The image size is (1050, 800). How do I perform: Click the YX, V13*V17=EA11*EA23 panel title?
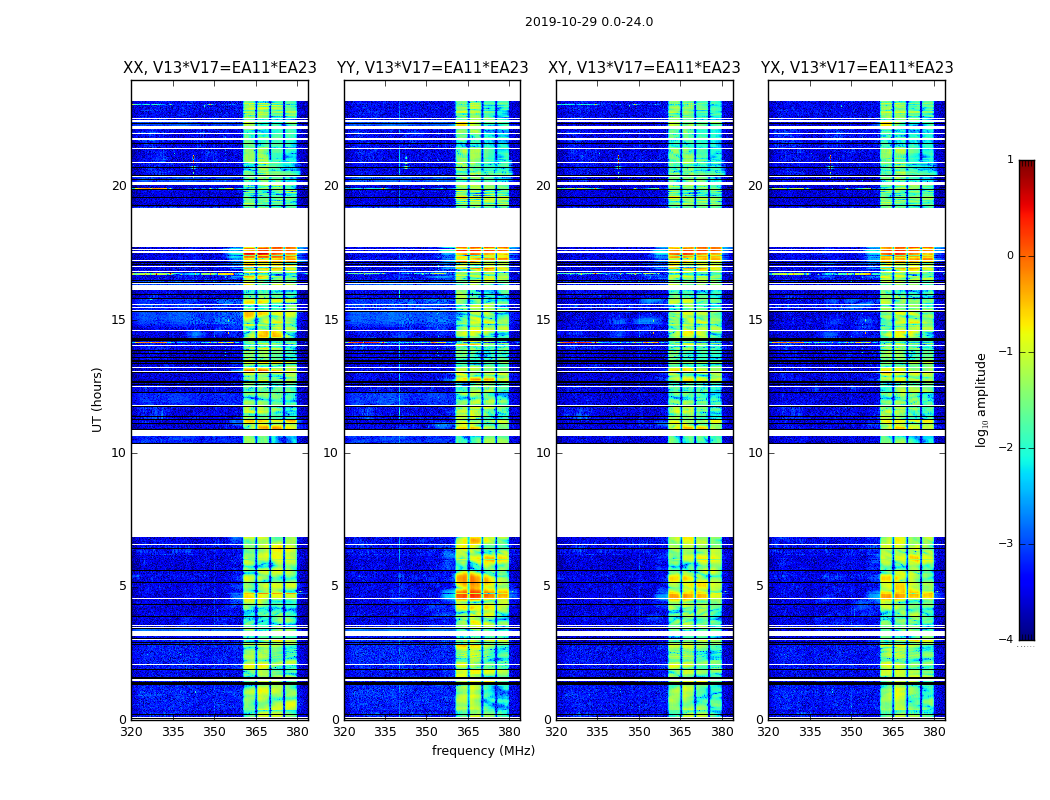pos(857,68)
